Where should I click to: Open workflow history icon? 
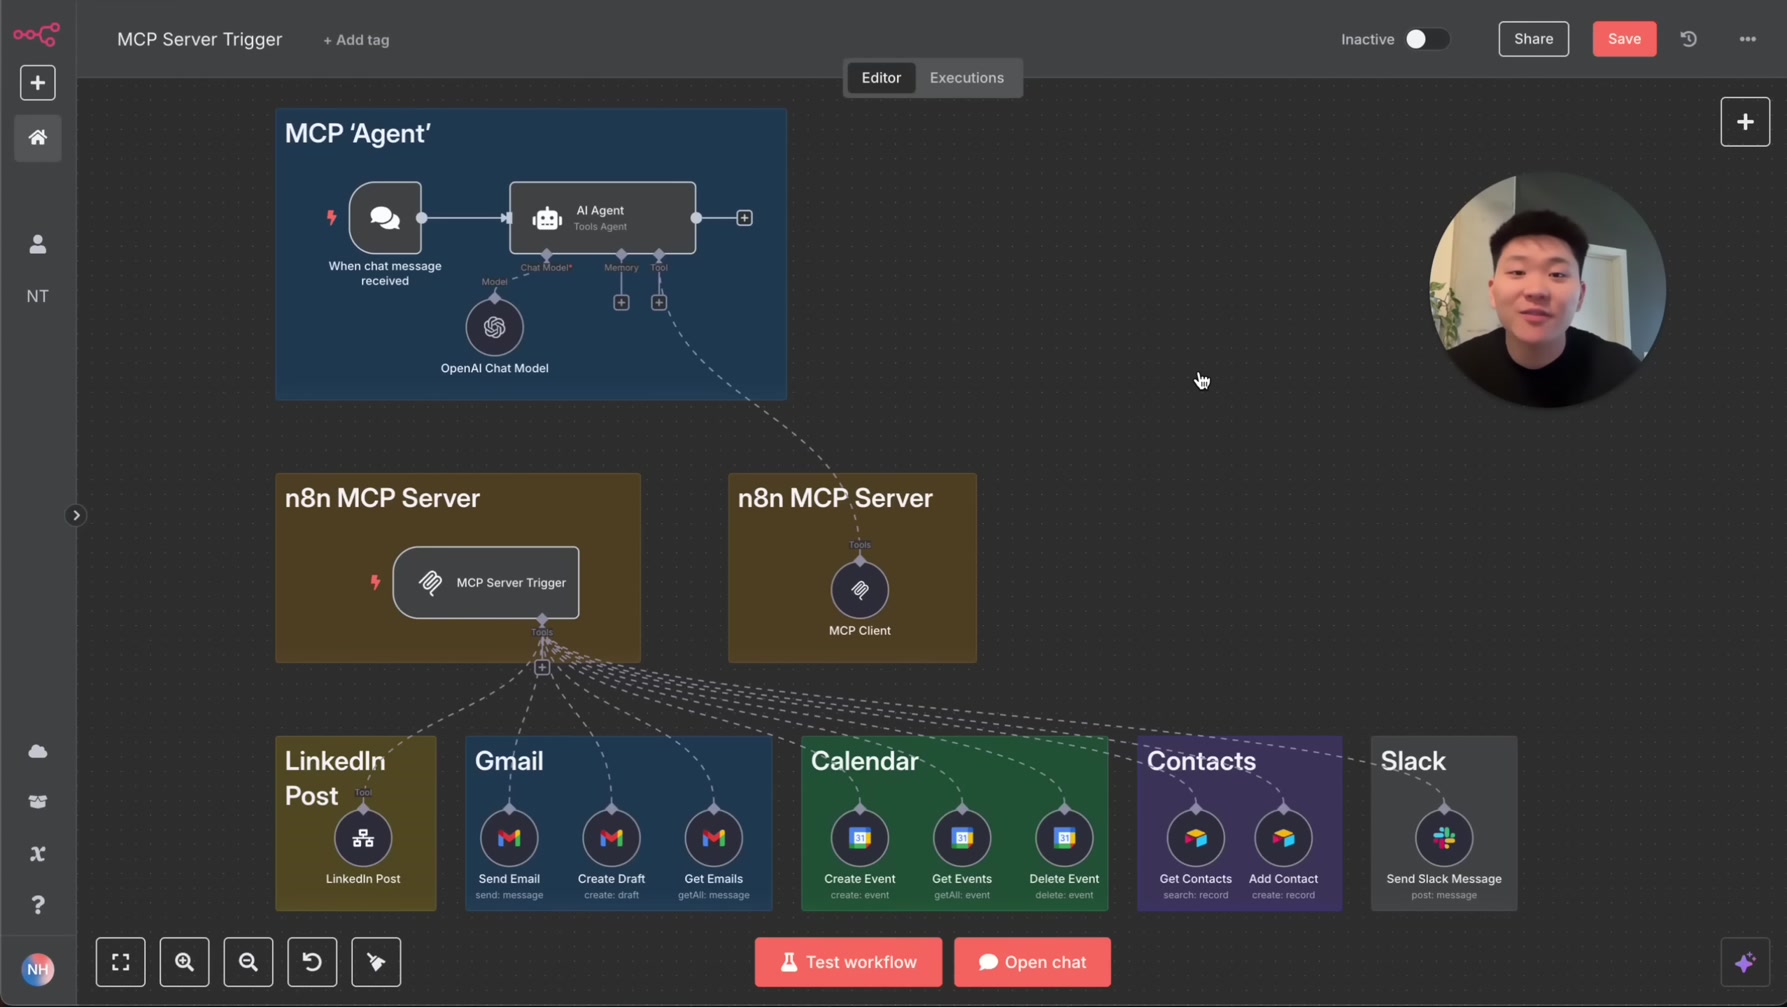[1689, 39]
